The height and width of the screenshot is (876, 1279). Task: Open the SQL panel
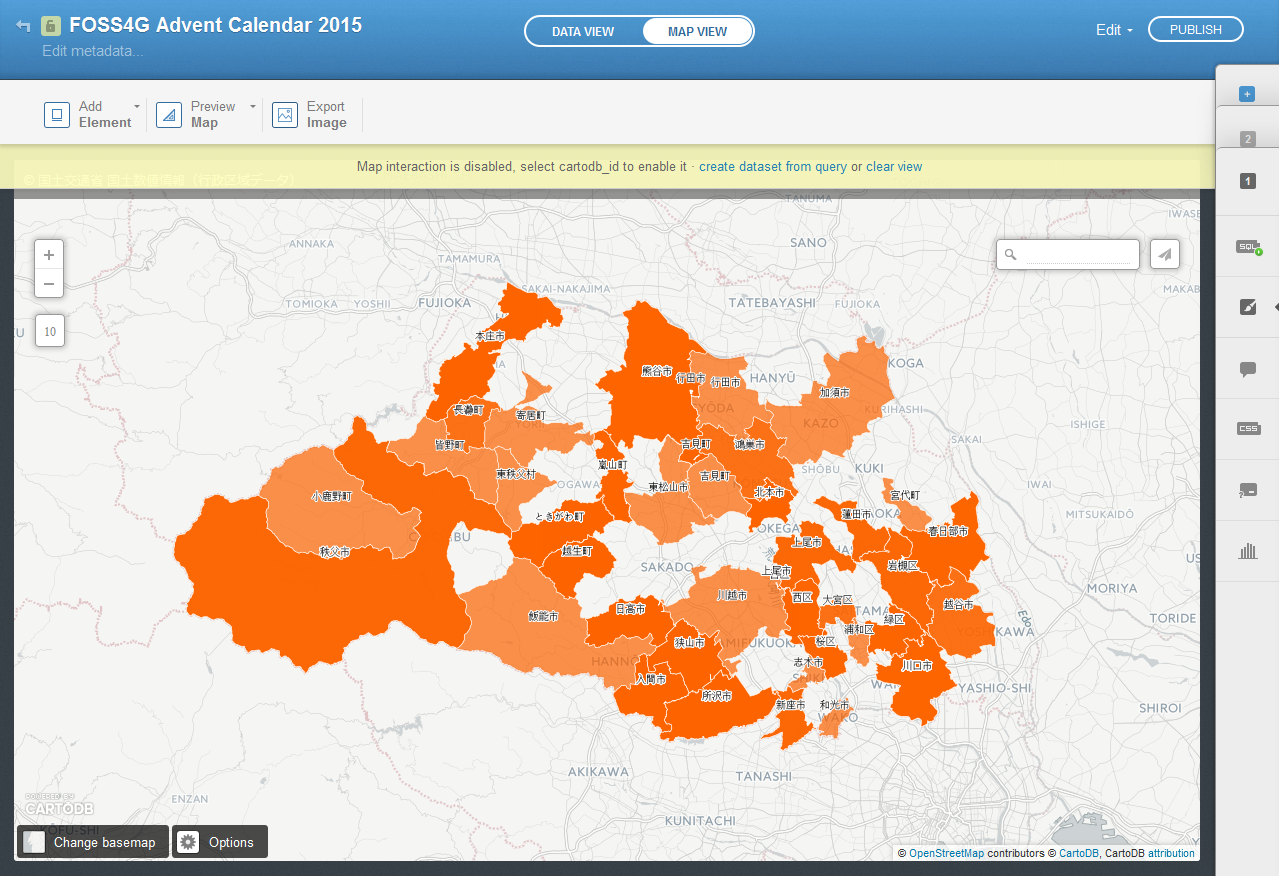1247,246
